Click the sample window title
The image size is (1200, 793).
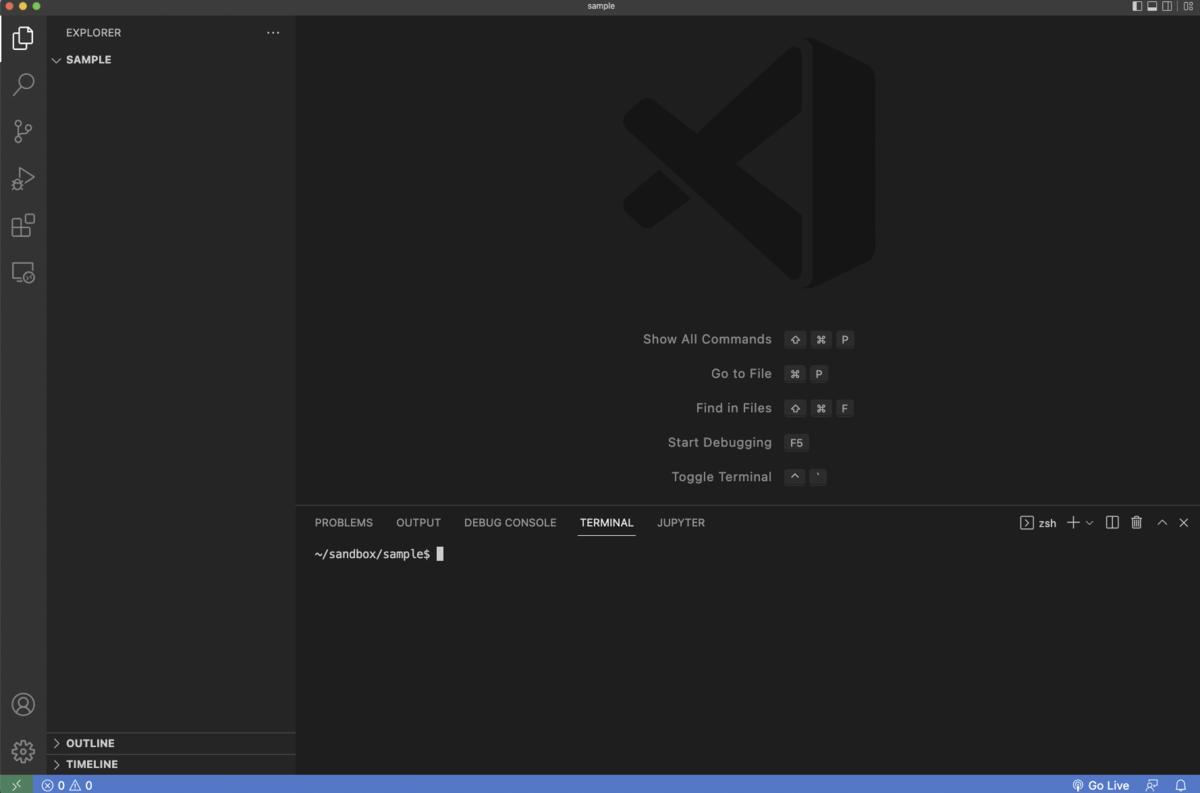pos(601,6)
